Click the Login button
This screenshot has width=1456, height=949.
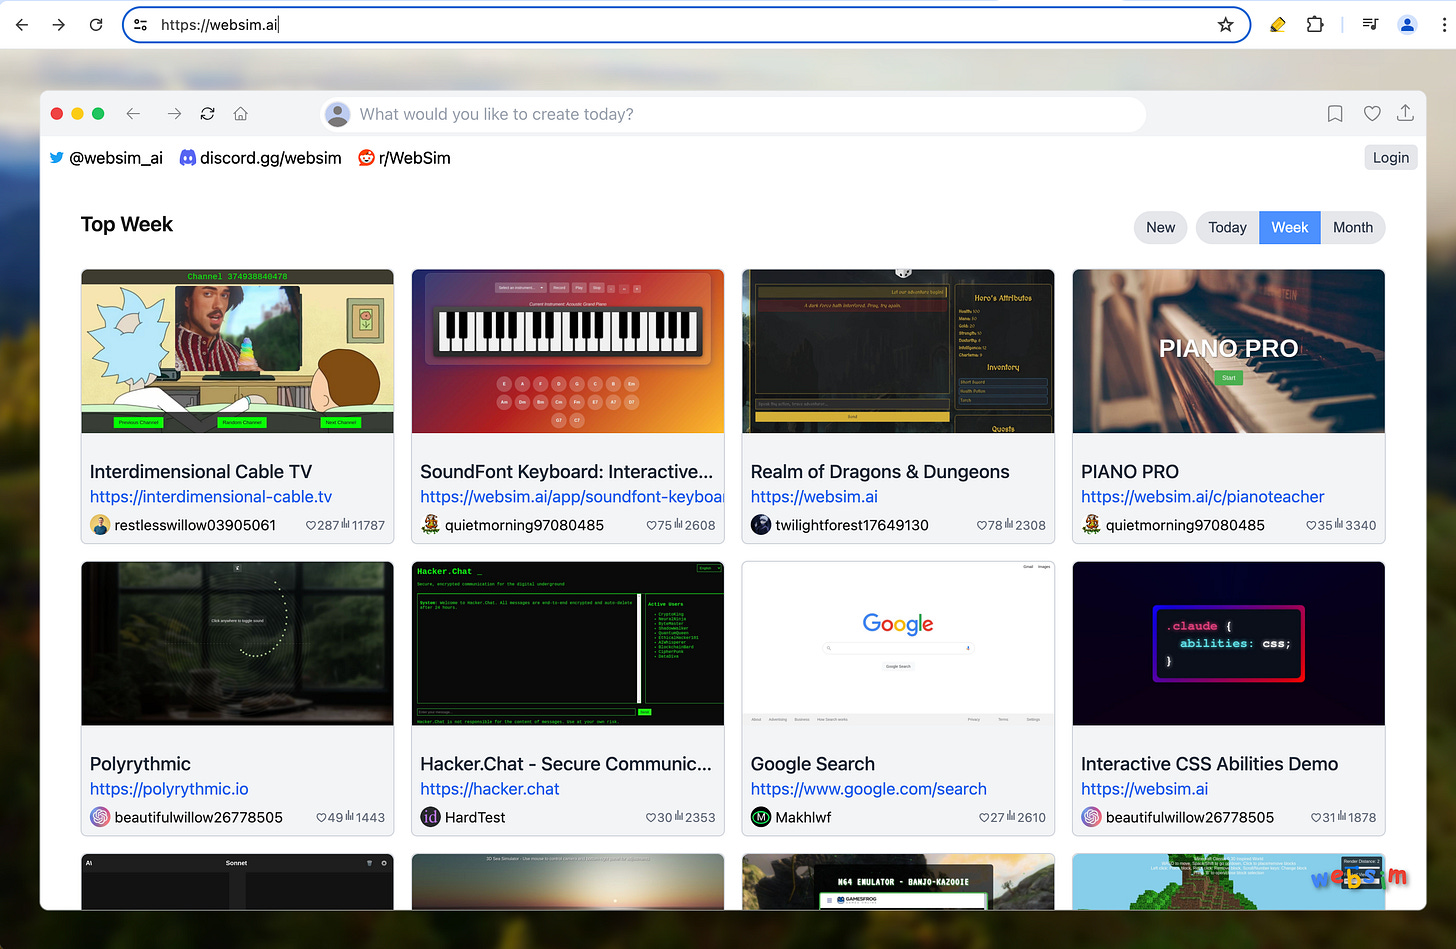click(x=1391, y=158)
